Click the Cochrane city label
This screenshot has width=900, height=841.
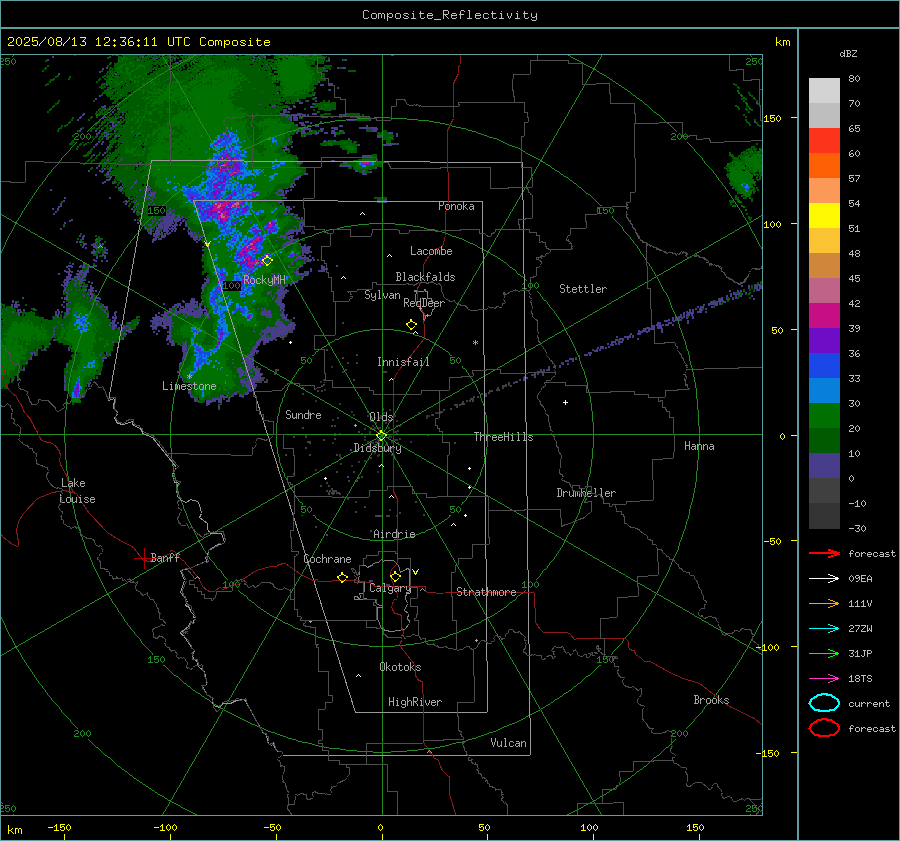coord(327,559)
